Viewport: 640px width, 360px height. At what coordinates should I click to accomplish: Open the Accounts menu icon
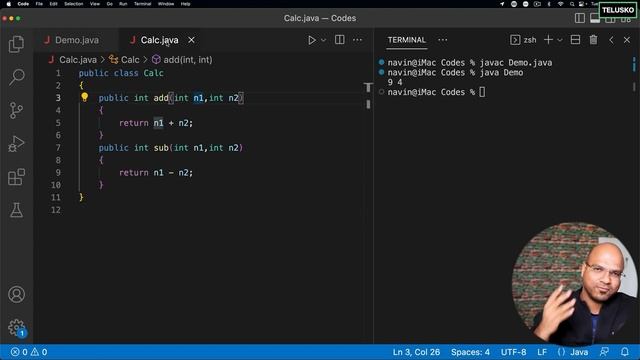click(16, 294)
